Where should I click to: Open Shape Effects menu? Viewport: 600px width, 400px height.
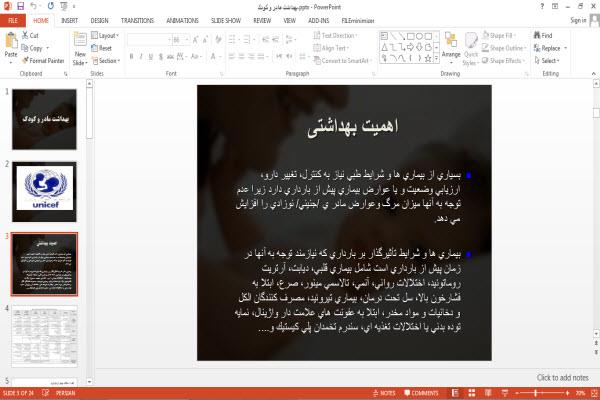coord(503,60)
